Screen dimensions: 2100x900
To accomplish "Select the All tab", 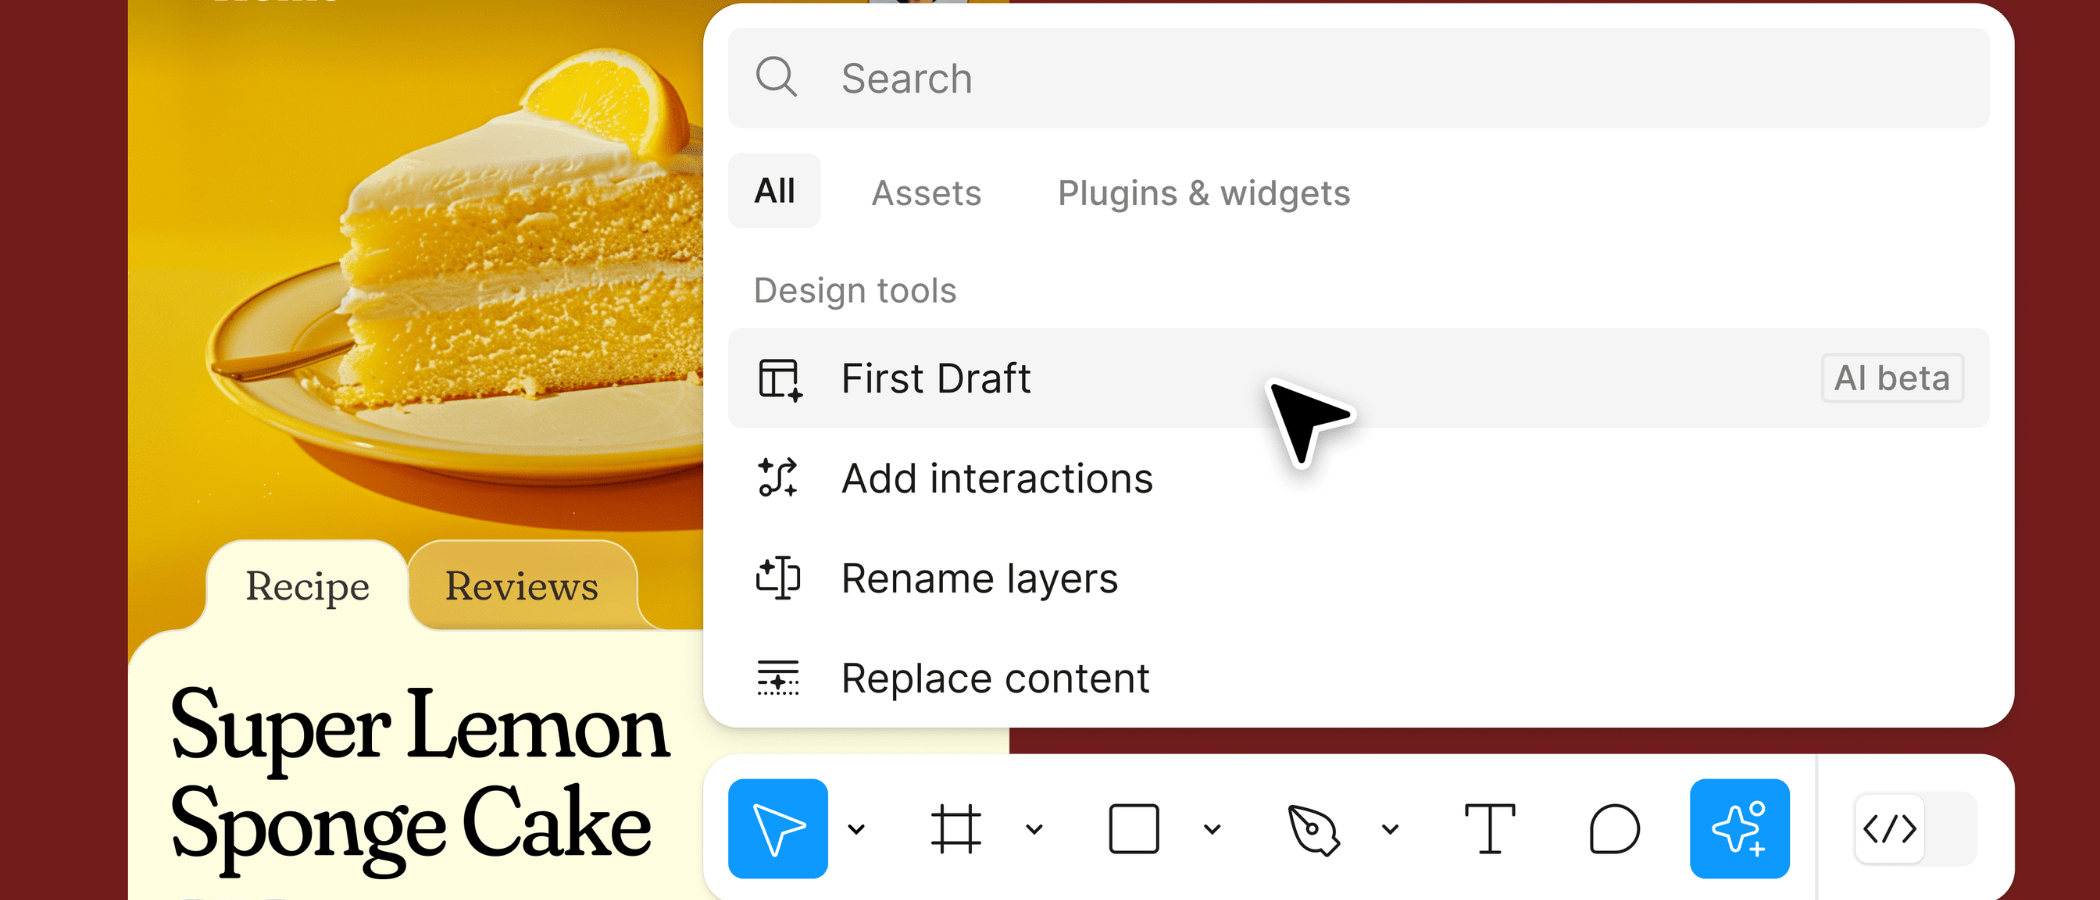I will point(774,190).
